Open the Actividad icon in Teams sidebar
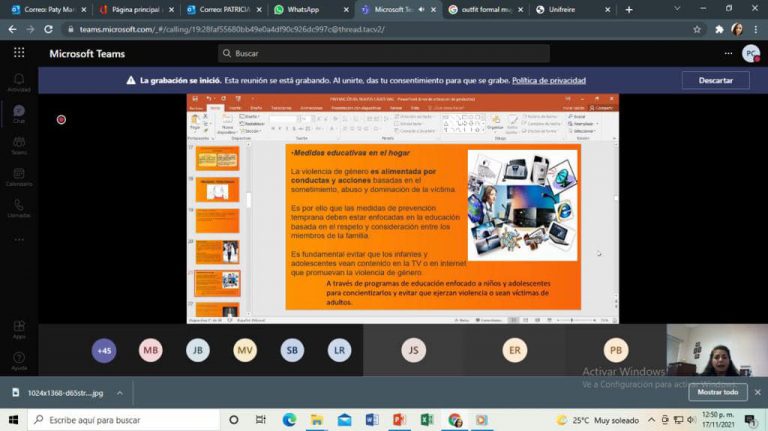This screenshot has width=768, height=431. [x=18, y=81]
